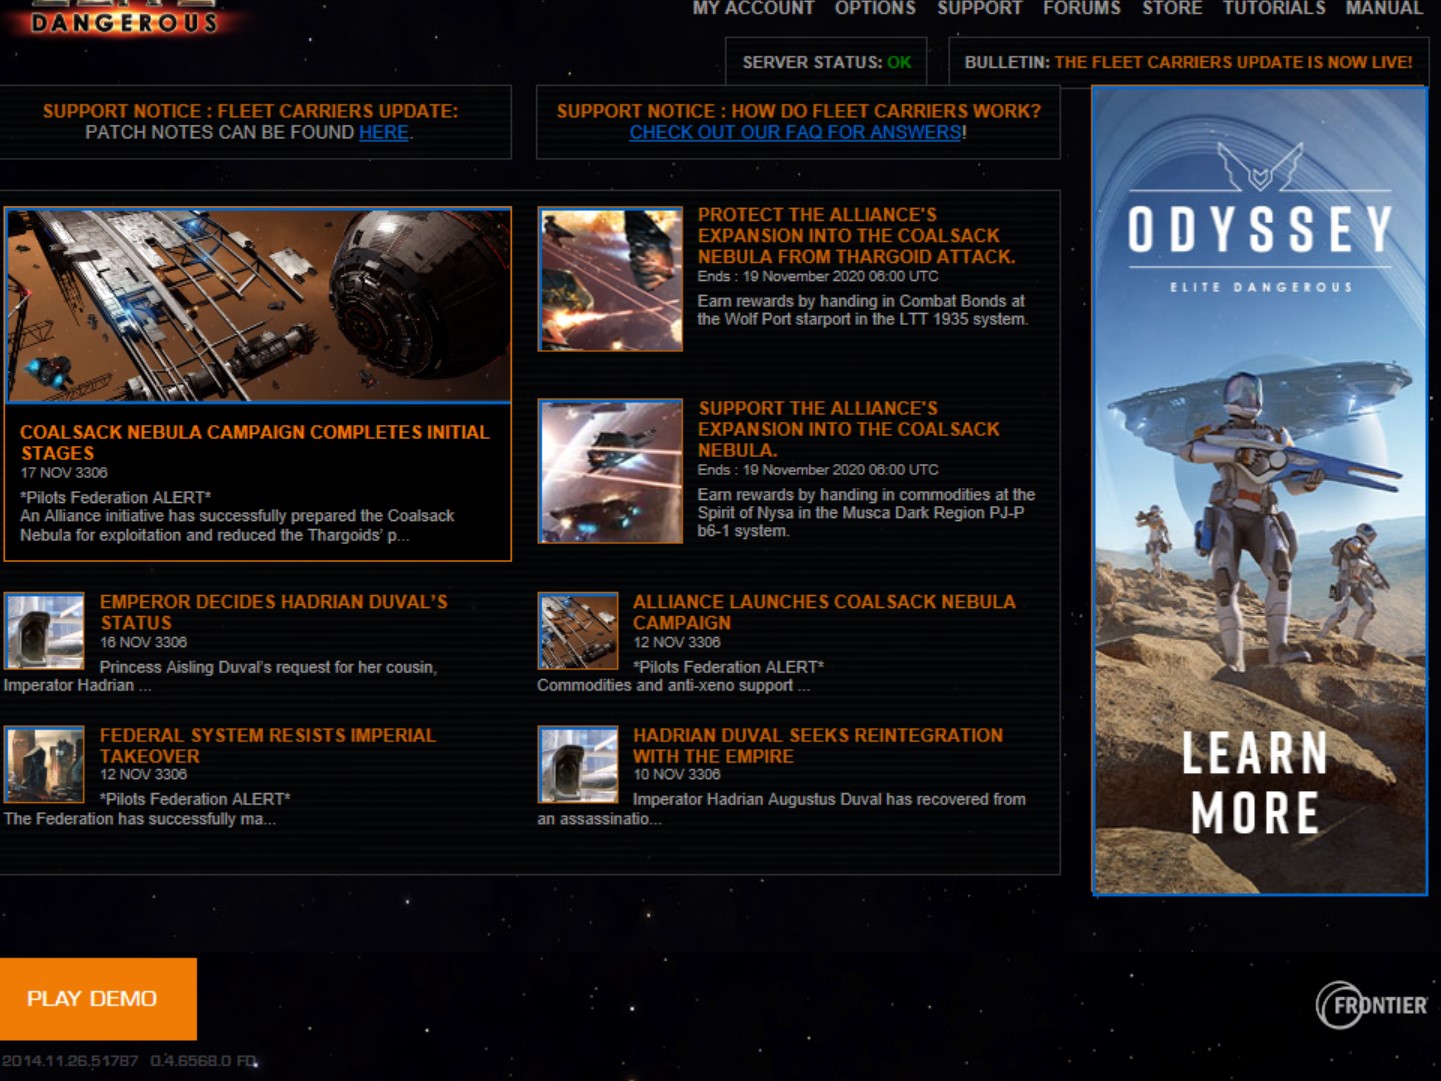Click the 16 NOV 3306 date
This screenshot has height=1081, width=1441.
pos(143,642)
